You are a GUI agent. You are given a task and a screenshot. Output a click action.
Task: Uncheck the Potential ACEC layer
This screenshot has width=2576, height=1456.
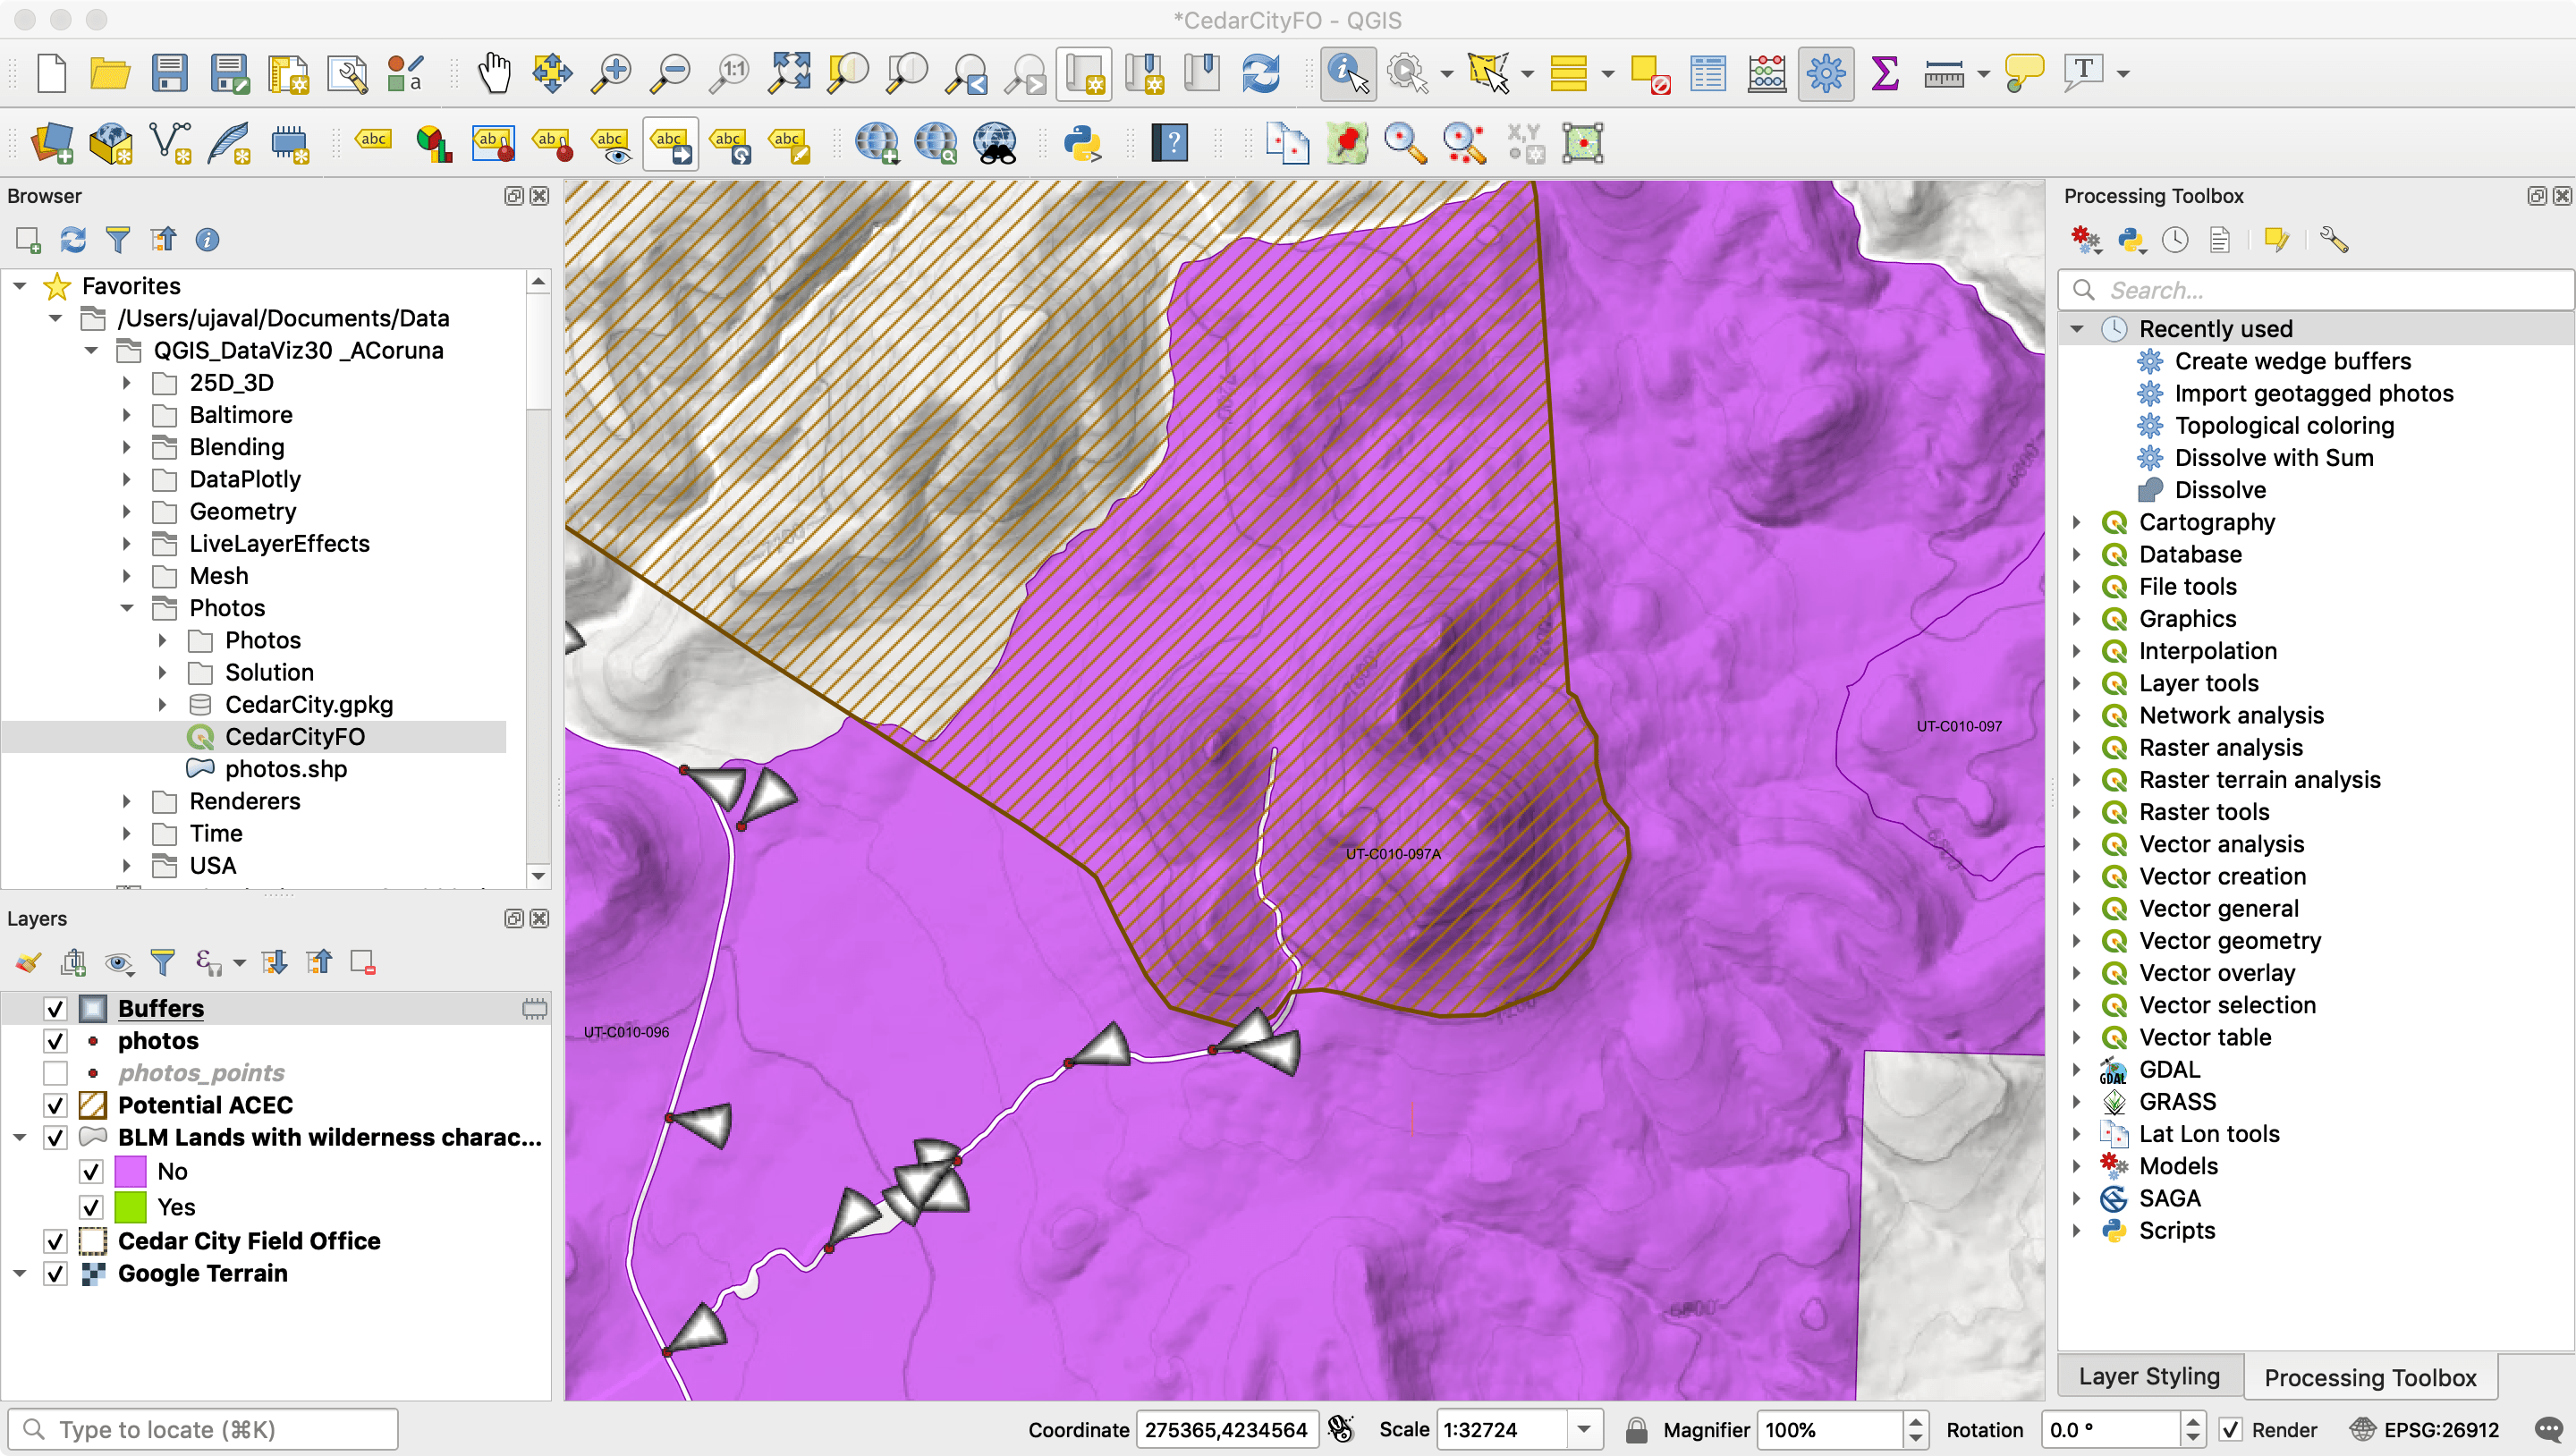(56, 1105)
